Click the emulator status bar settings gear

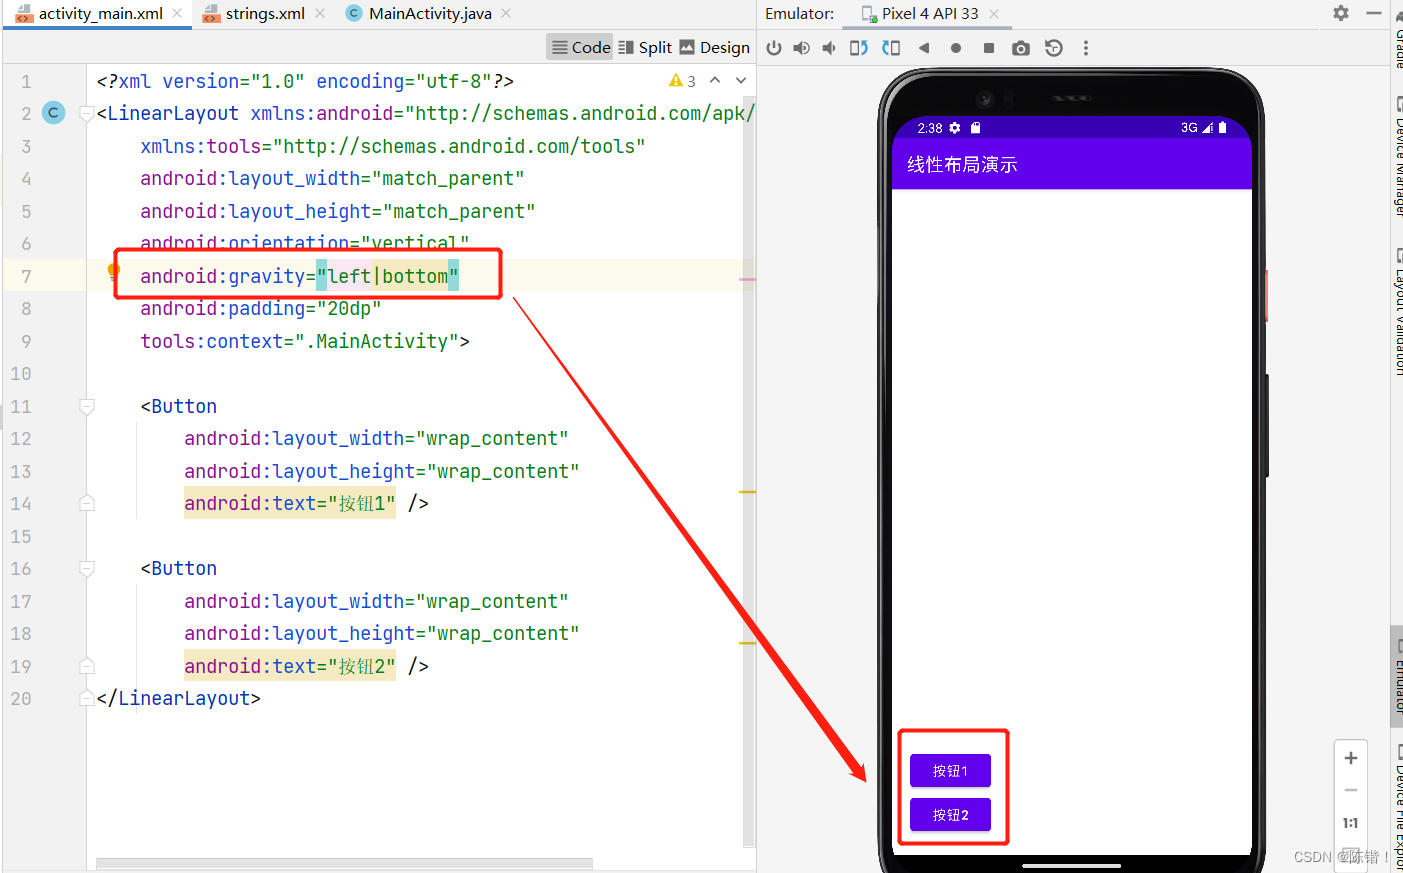tap(955, 128)
